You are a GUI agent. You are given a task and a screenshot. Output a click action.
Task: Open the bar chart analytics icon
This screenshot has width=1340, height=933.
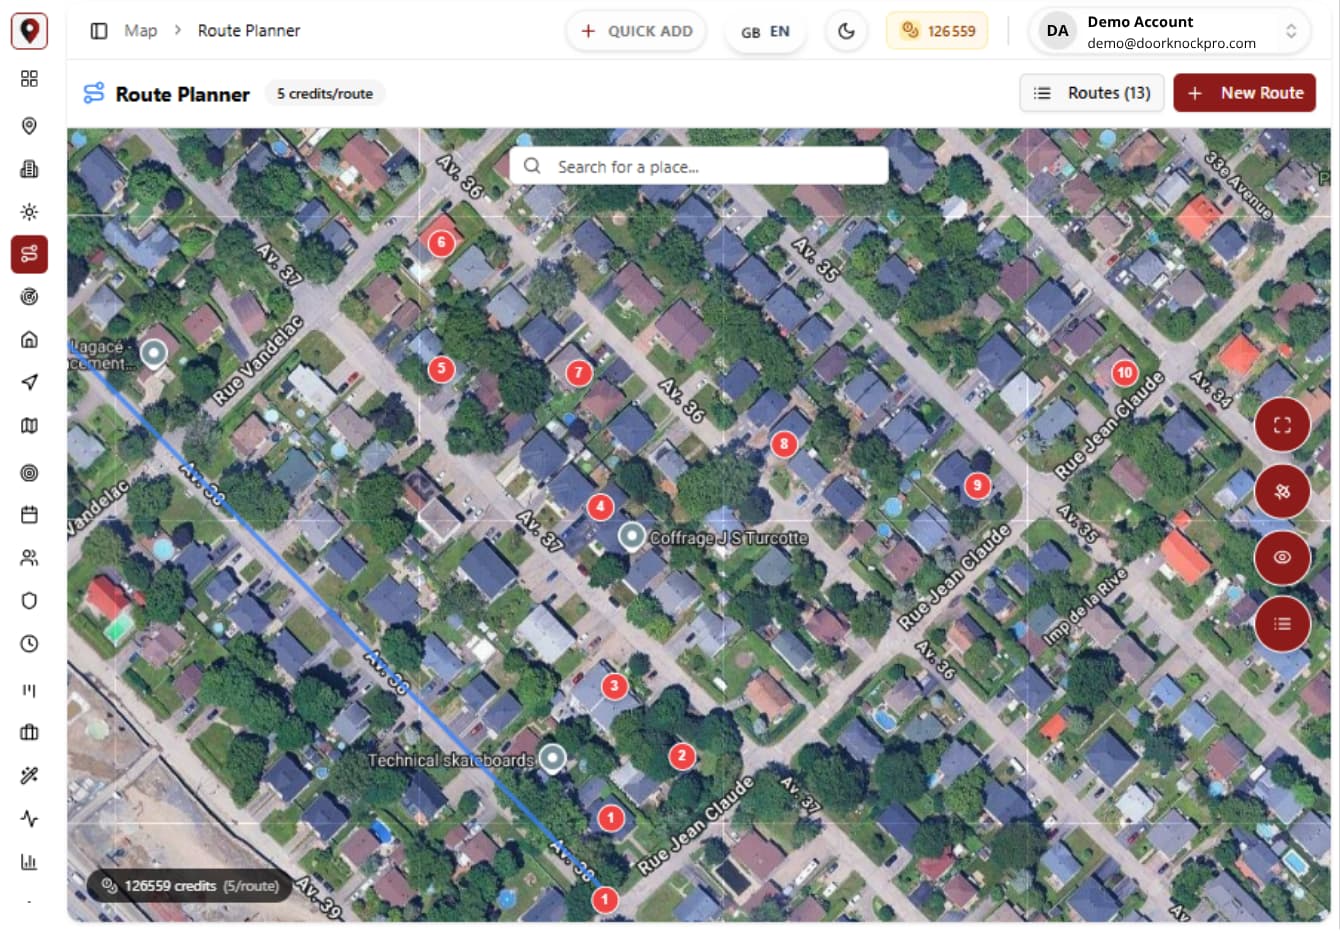pyautogui.click(x=29, y=861)
